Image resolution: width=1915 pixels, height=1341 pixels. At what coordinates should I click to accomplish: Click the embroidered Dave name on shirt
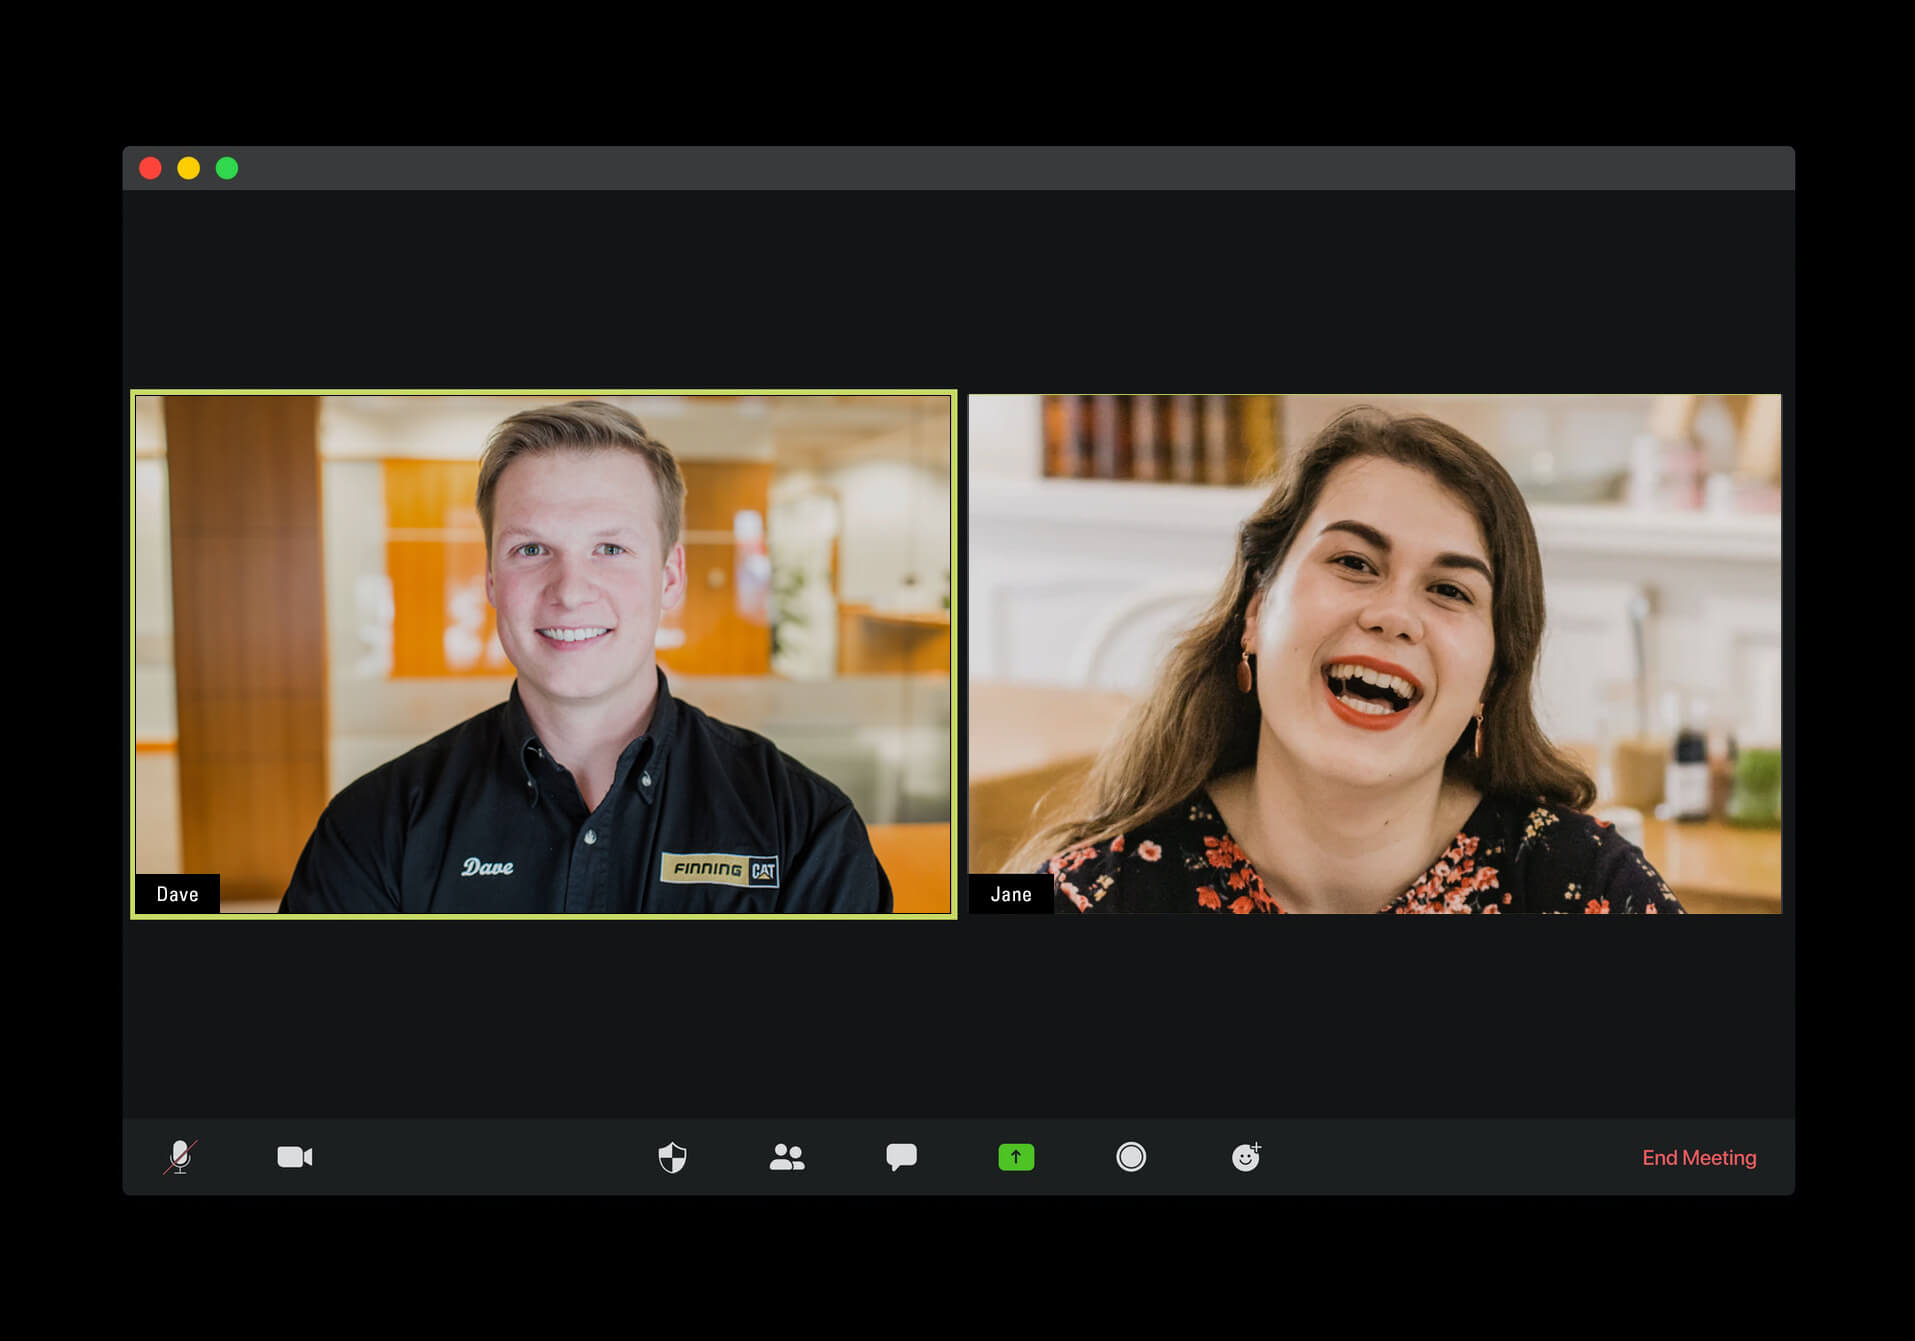[487, 867]
